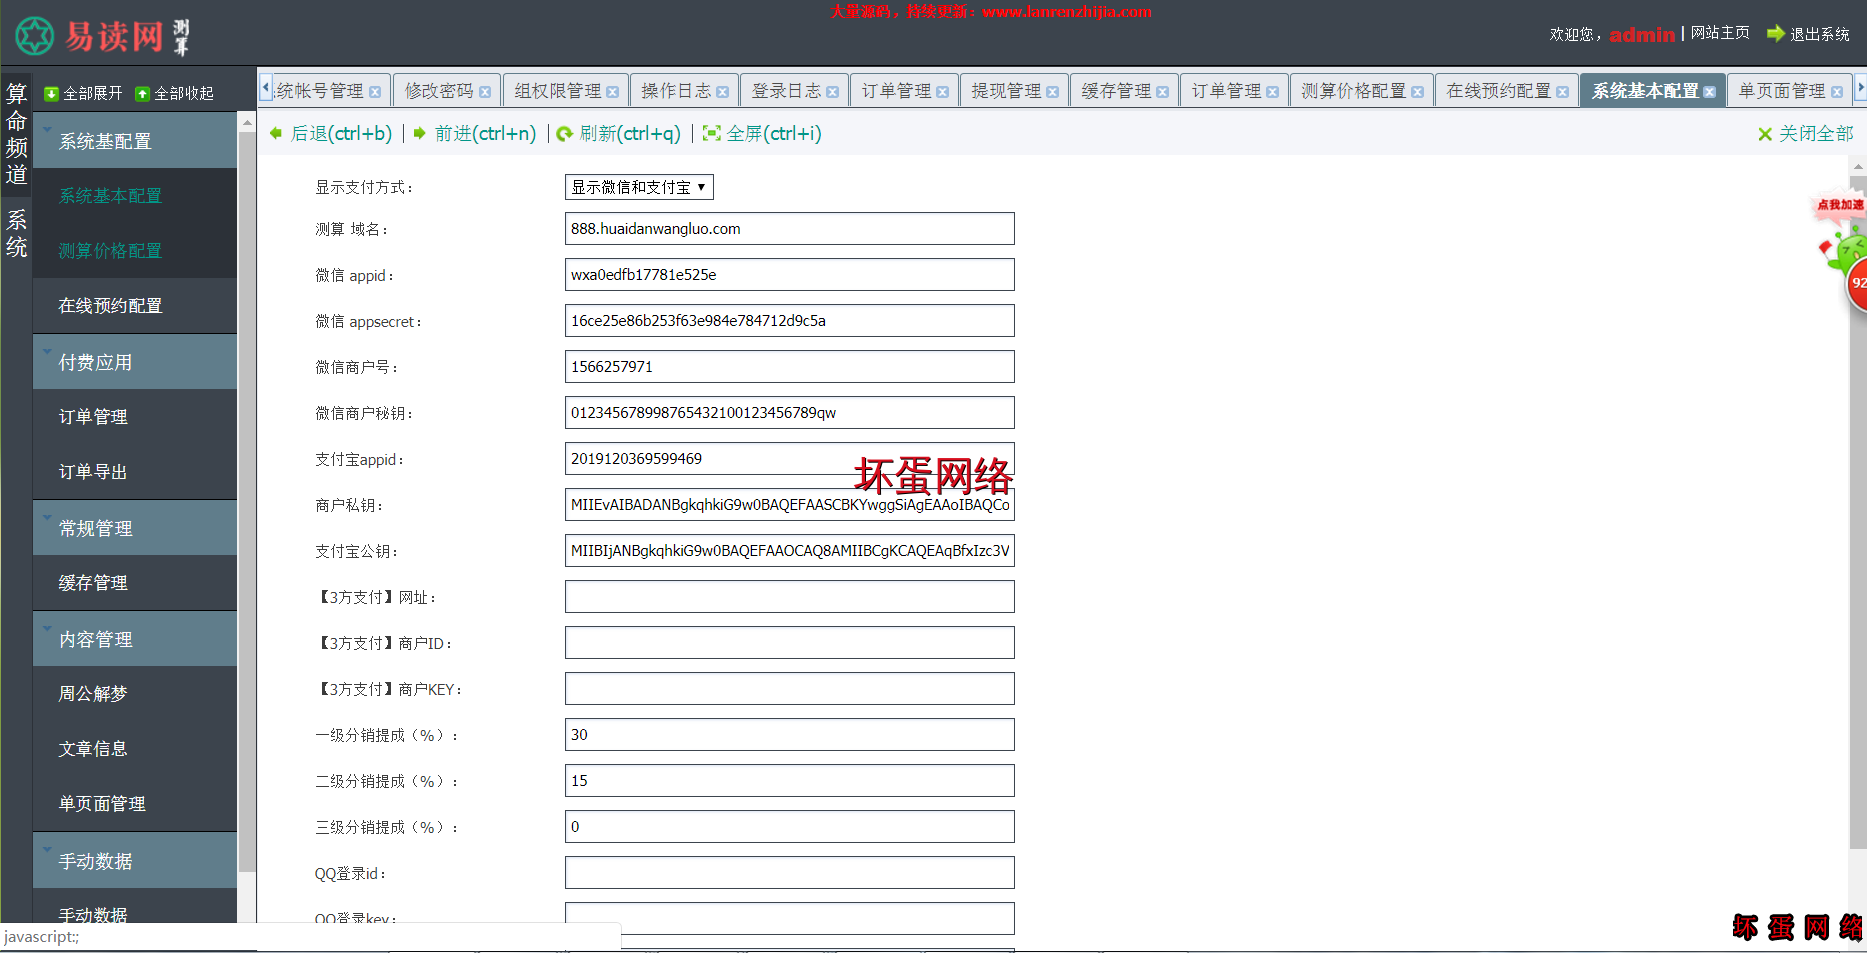Collapse the 内容管理 sidebar group
Image resolution: width=1867 pixels, height=953 pixels.
pyautogui.click(x=135, y=639)
